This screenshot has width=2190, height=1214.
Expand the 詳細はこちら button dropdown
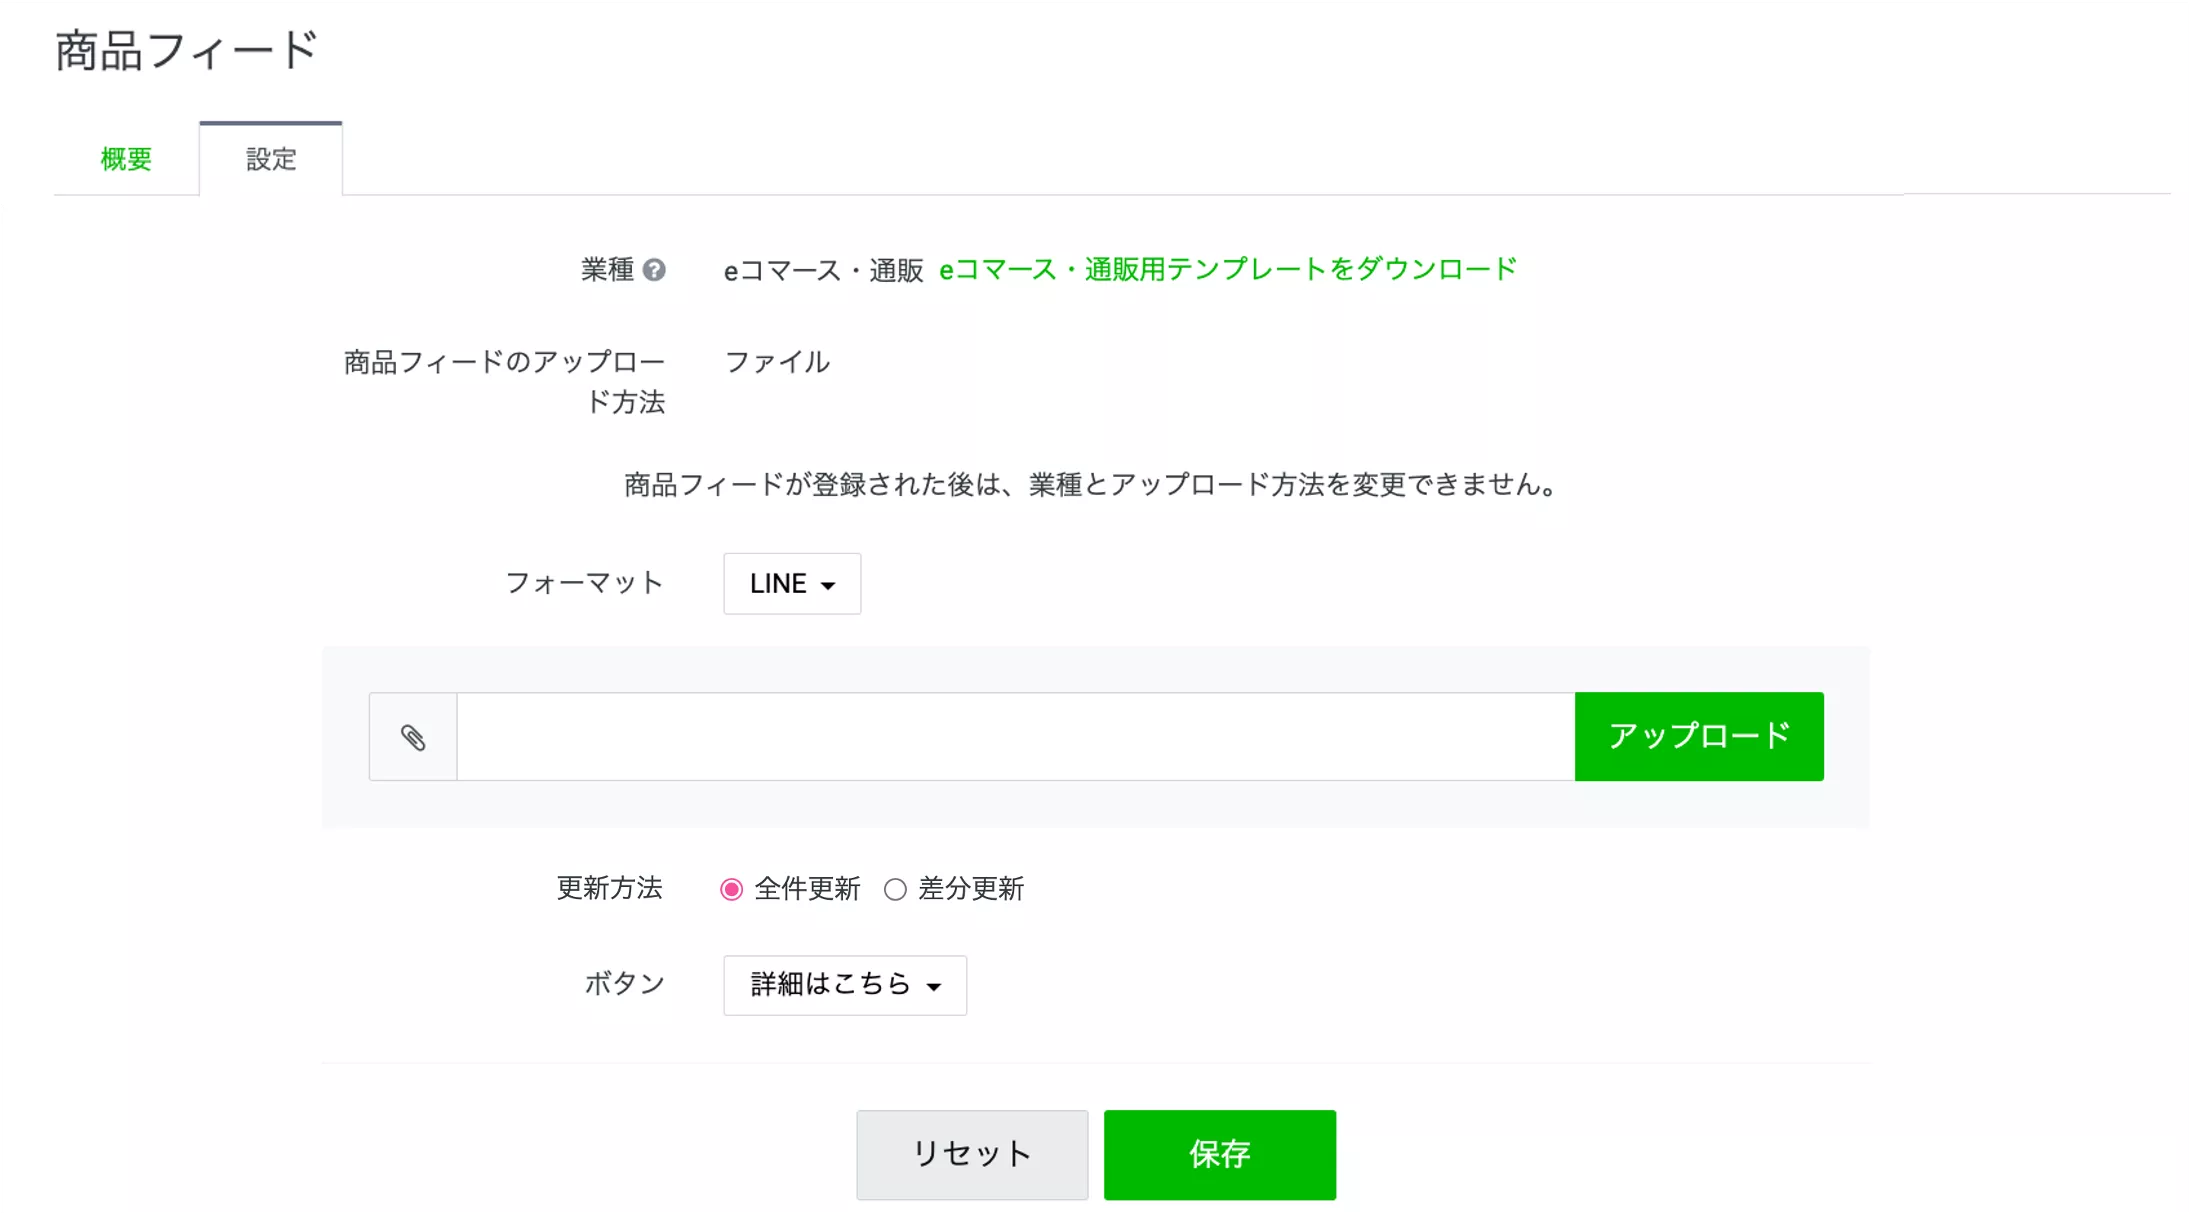(x=845, y=985)
